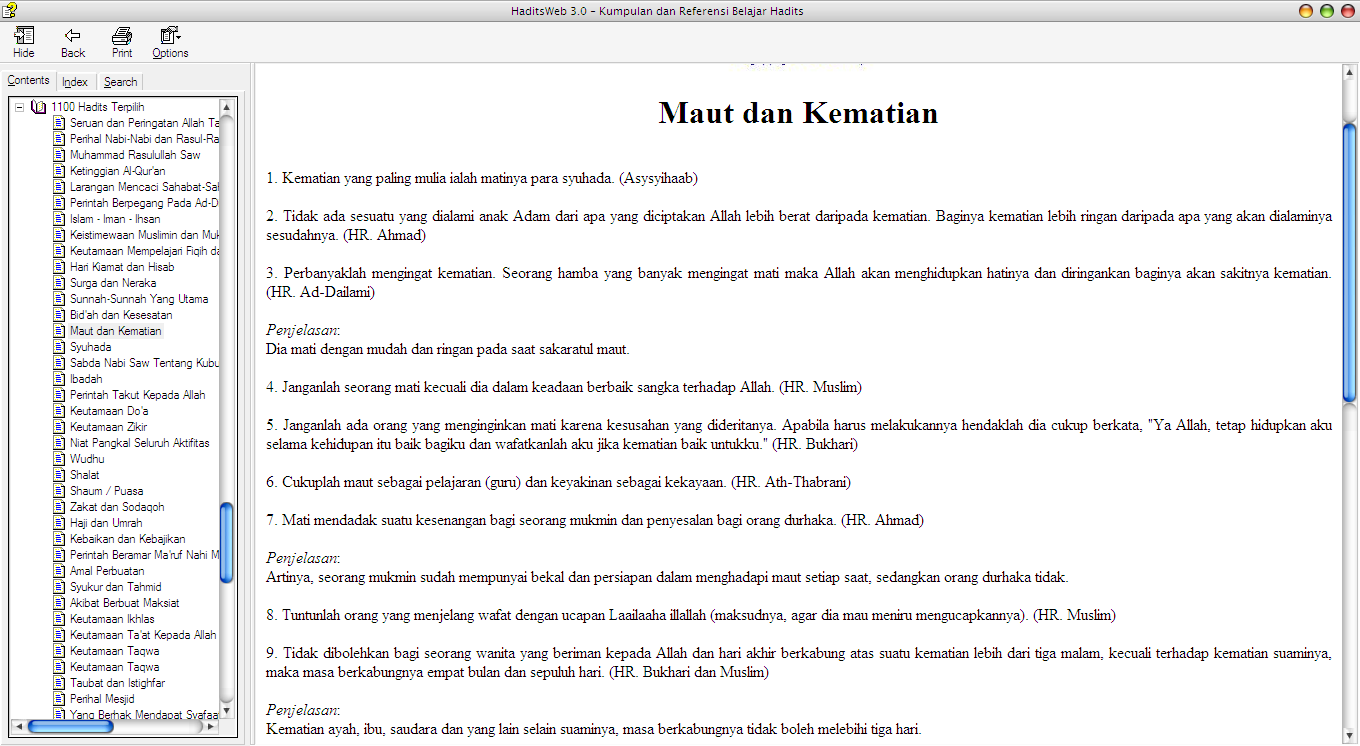
Task: Switch to the Search tab
Action: [120, 82]
